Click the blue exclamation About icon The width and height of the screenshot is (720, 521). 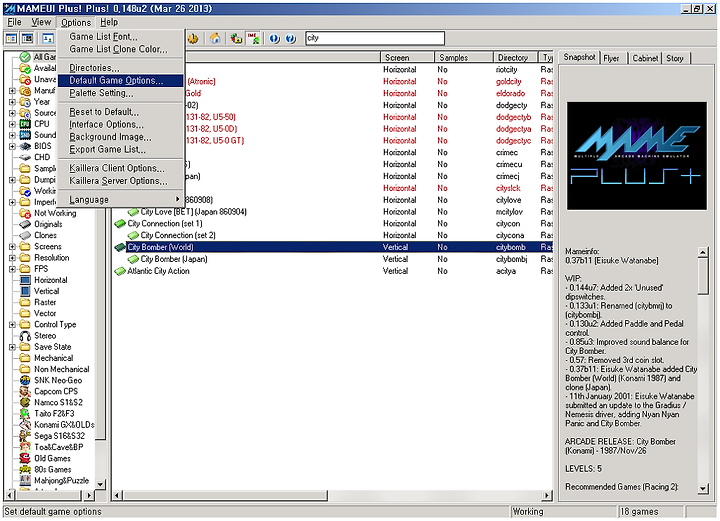pyautogui.click(x=274, y=39)
